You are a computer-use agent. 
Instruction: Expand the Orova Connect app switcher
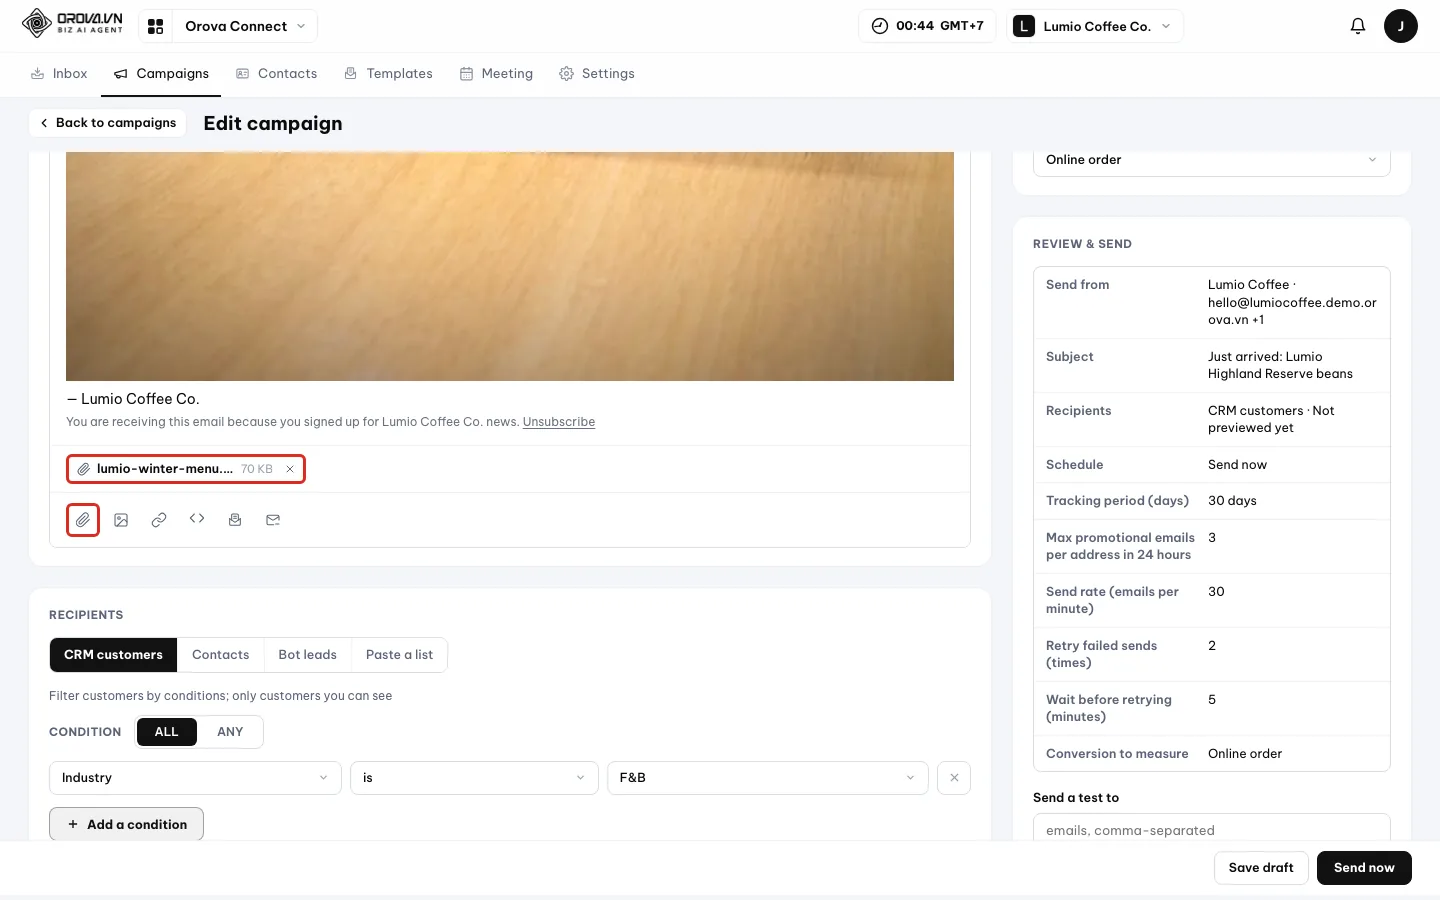[245, 26]
